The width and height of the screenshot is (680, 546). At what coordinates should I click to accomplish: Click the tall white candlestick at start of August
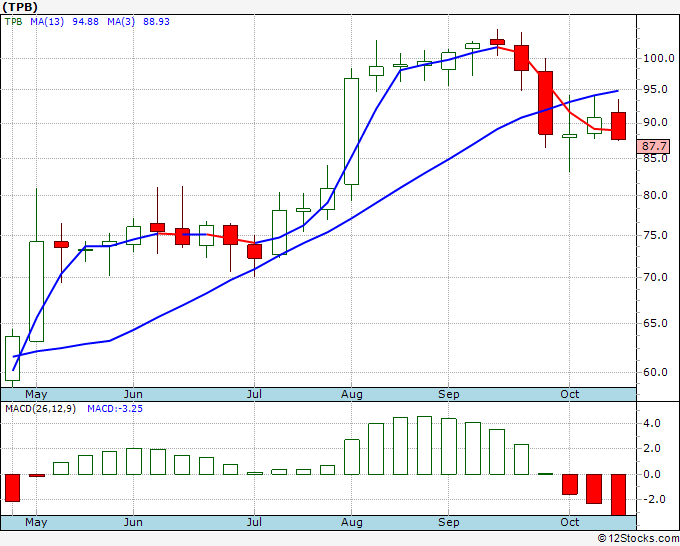(351, 131)
